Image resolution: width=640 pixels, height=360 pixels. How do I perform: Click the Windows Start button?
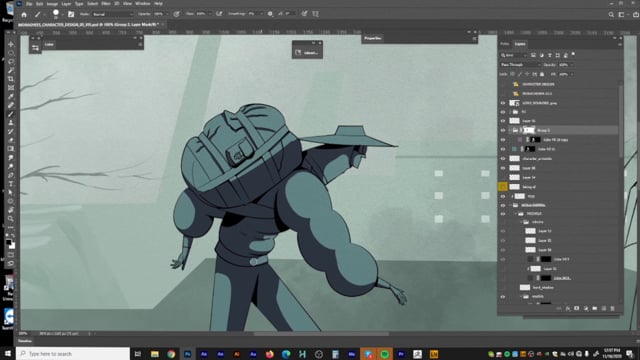point(8,354)
